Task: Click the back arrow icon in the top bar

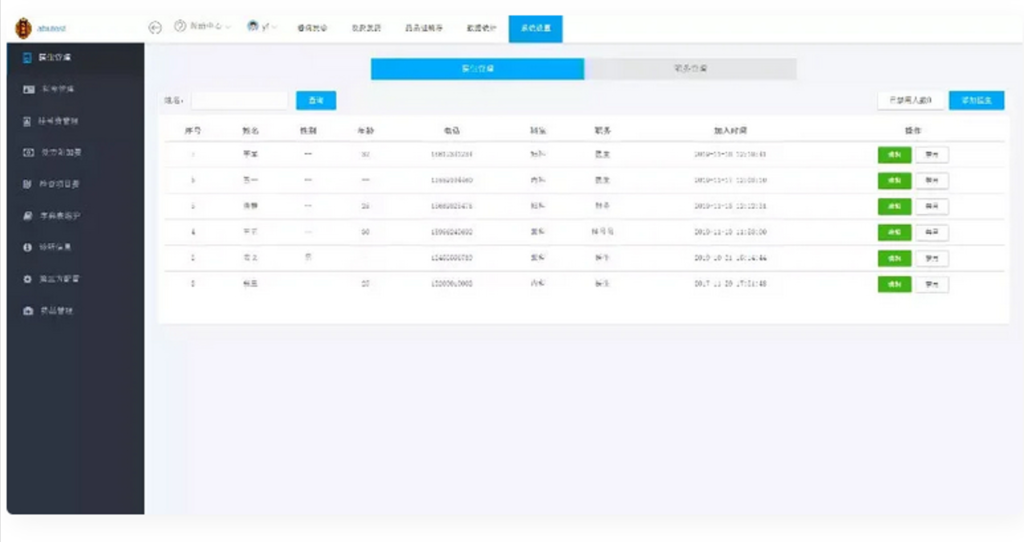Action: pyautogui.click(x=155, y=27)
